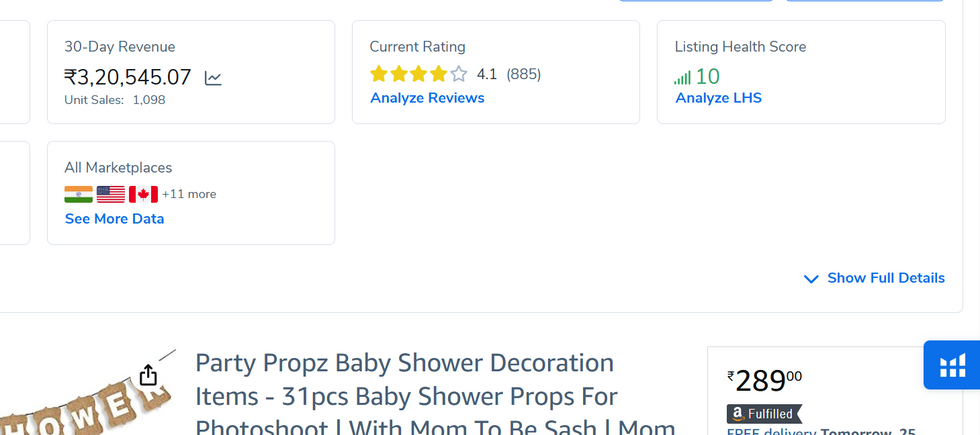This screenshot has height=435, width=980.
Task: Click the share icon on product image
Action: [x=148, y=375]
